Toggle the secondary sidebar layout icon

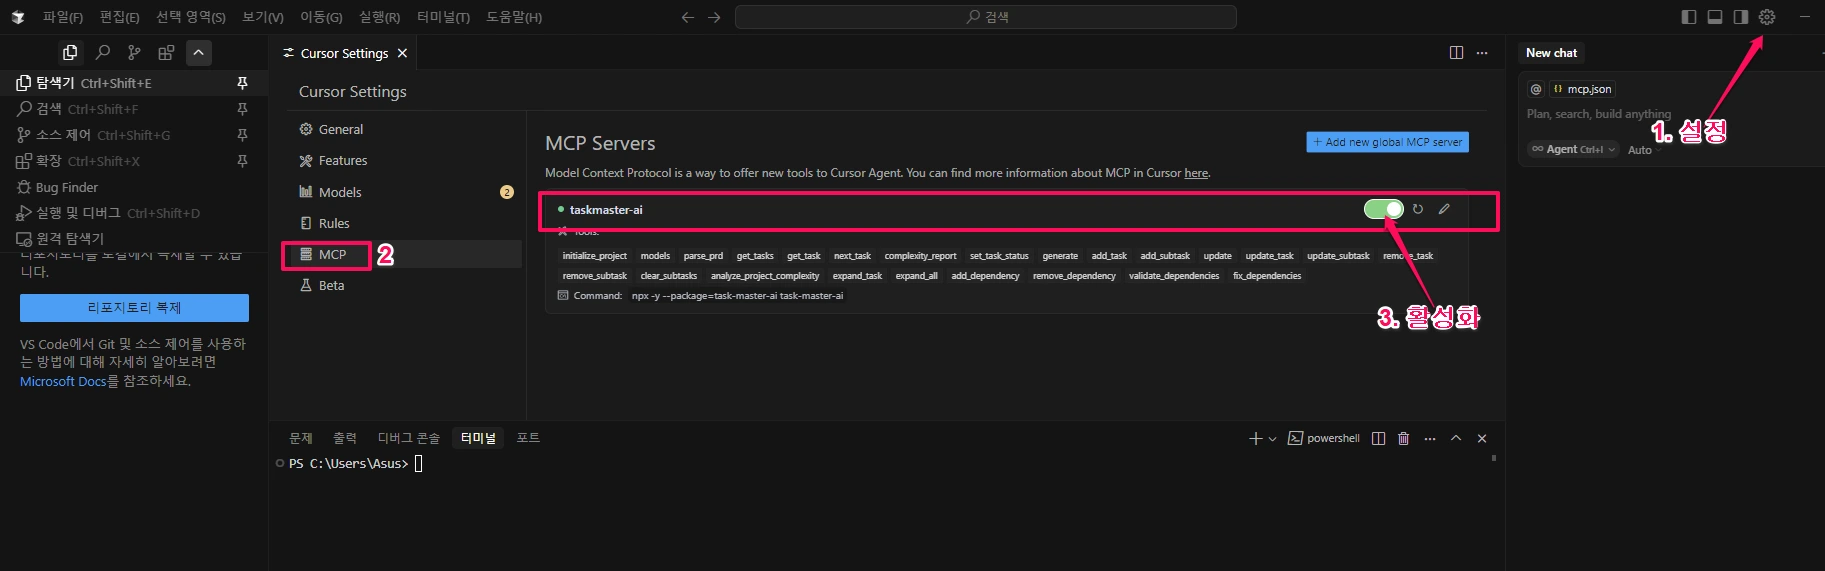(1741, 17)
